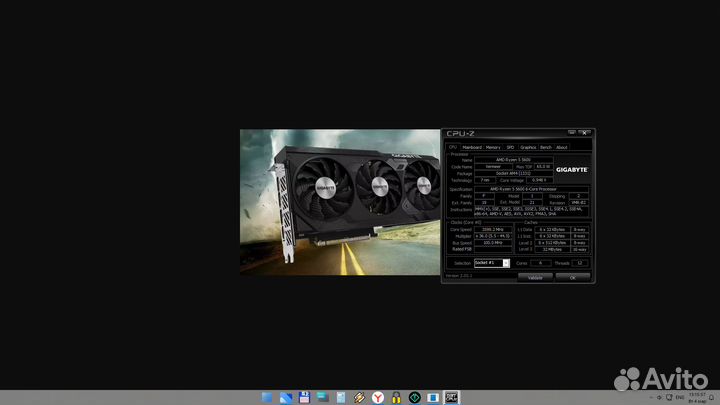This screenshot has height=405, width=720.
Task: Open the teal monitor taskbar icon
Action: 322,398
